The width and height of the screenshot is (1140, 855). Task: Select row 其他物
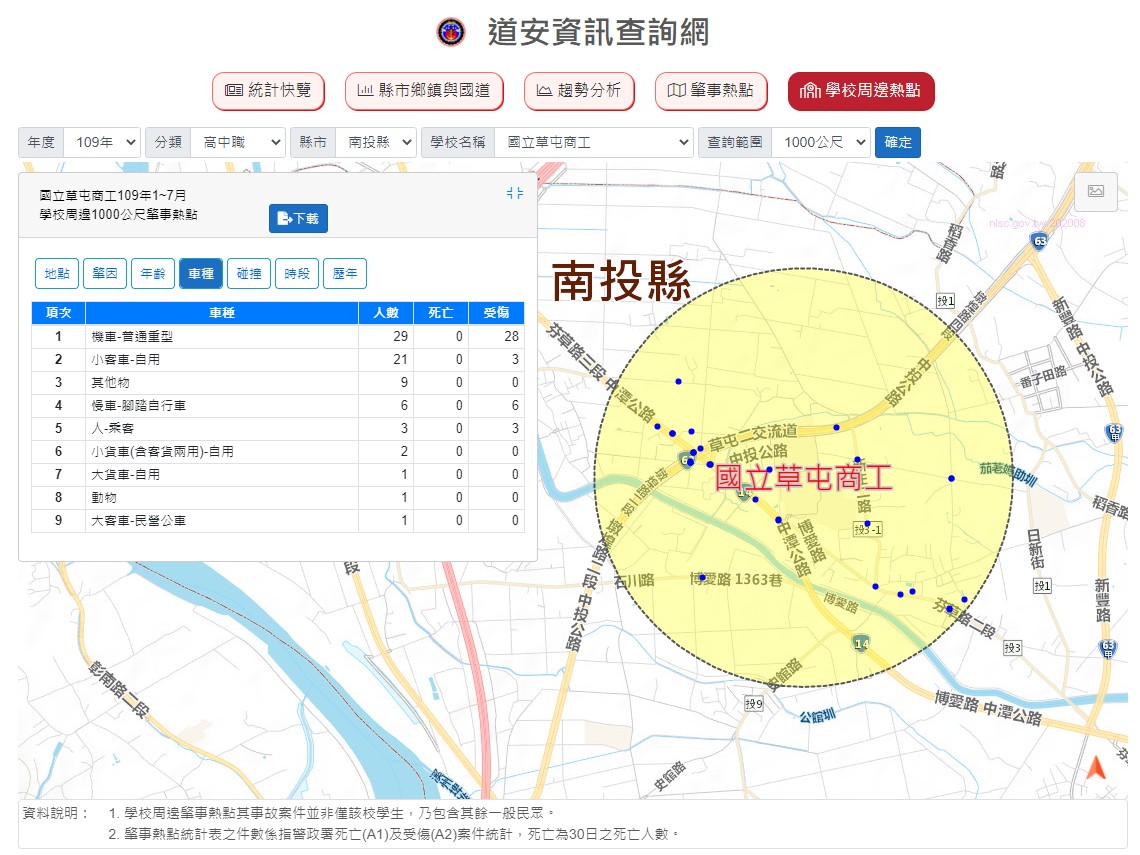point(278,382)
